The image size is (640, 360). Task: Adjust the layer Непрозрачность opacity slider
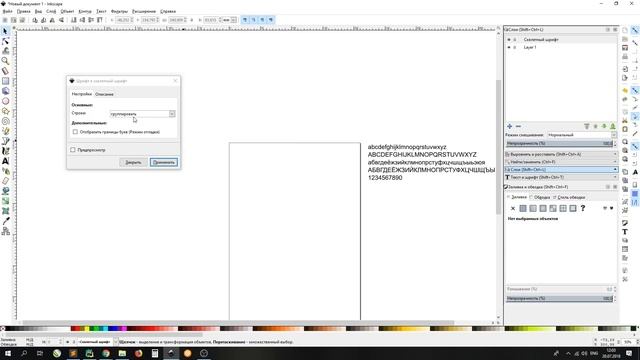tap(560, 143)
